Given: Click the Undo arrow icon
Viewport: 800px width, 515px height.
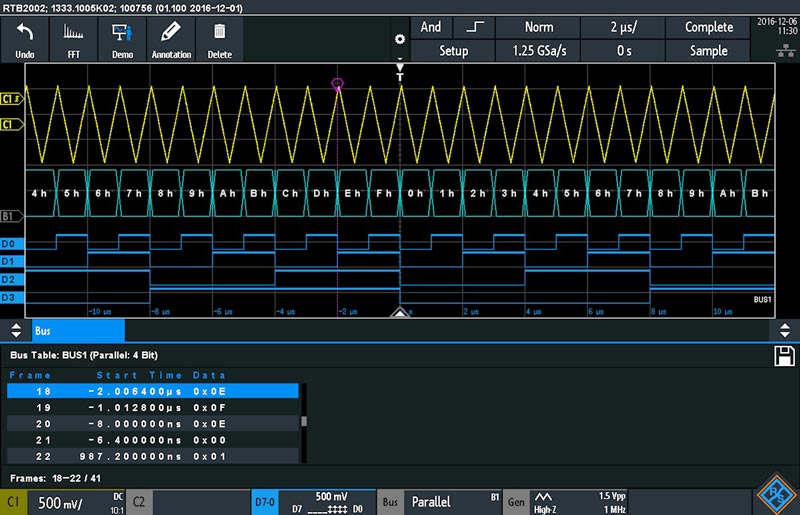Looking at the screenshot, I should pos(24,33).
